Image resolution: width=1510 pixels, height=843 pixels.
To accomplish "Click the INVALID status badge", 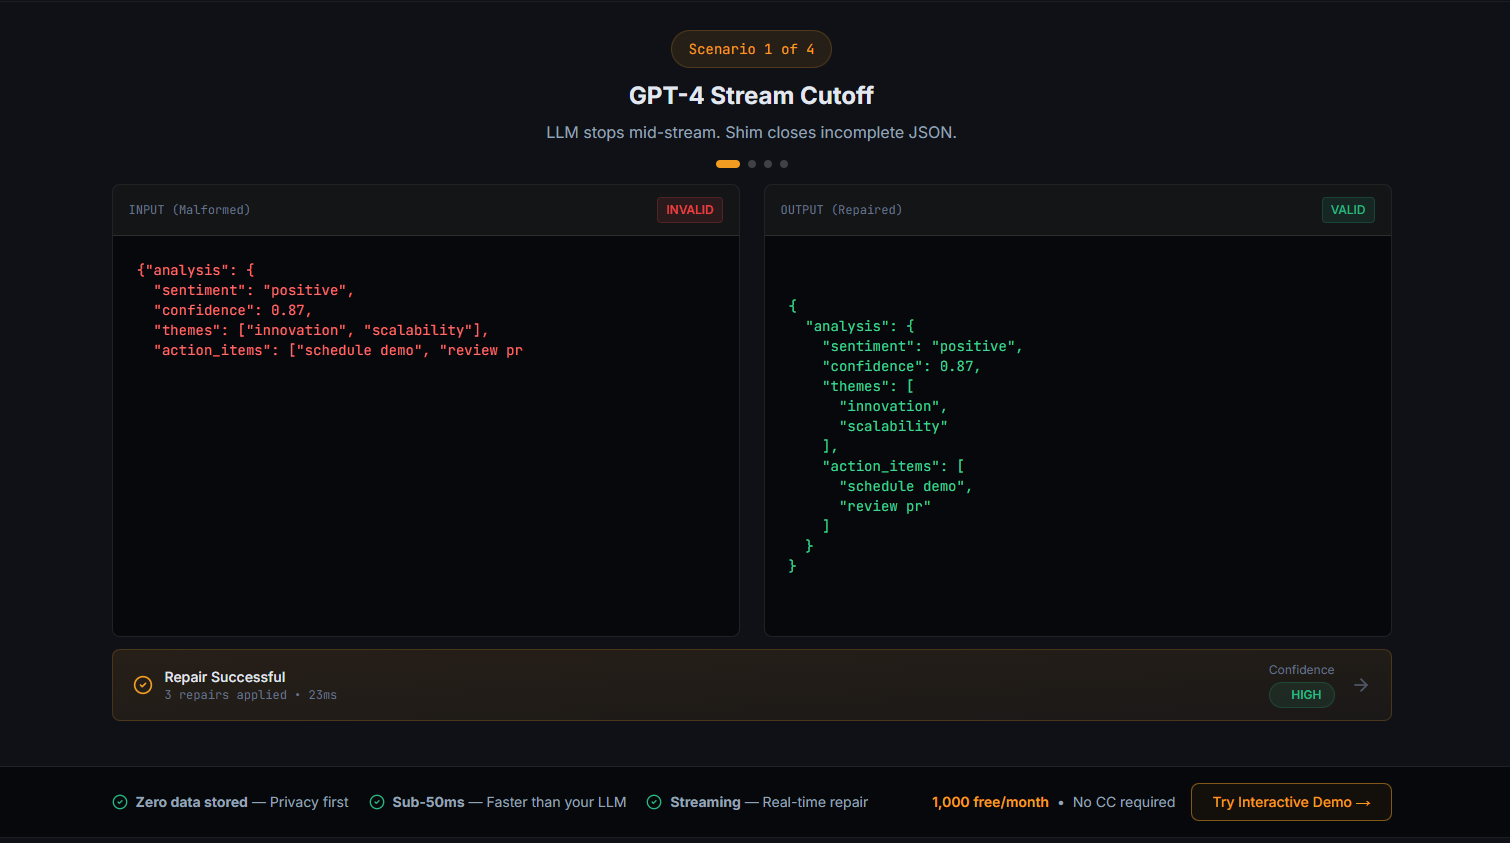I will [x=690, y=210].
